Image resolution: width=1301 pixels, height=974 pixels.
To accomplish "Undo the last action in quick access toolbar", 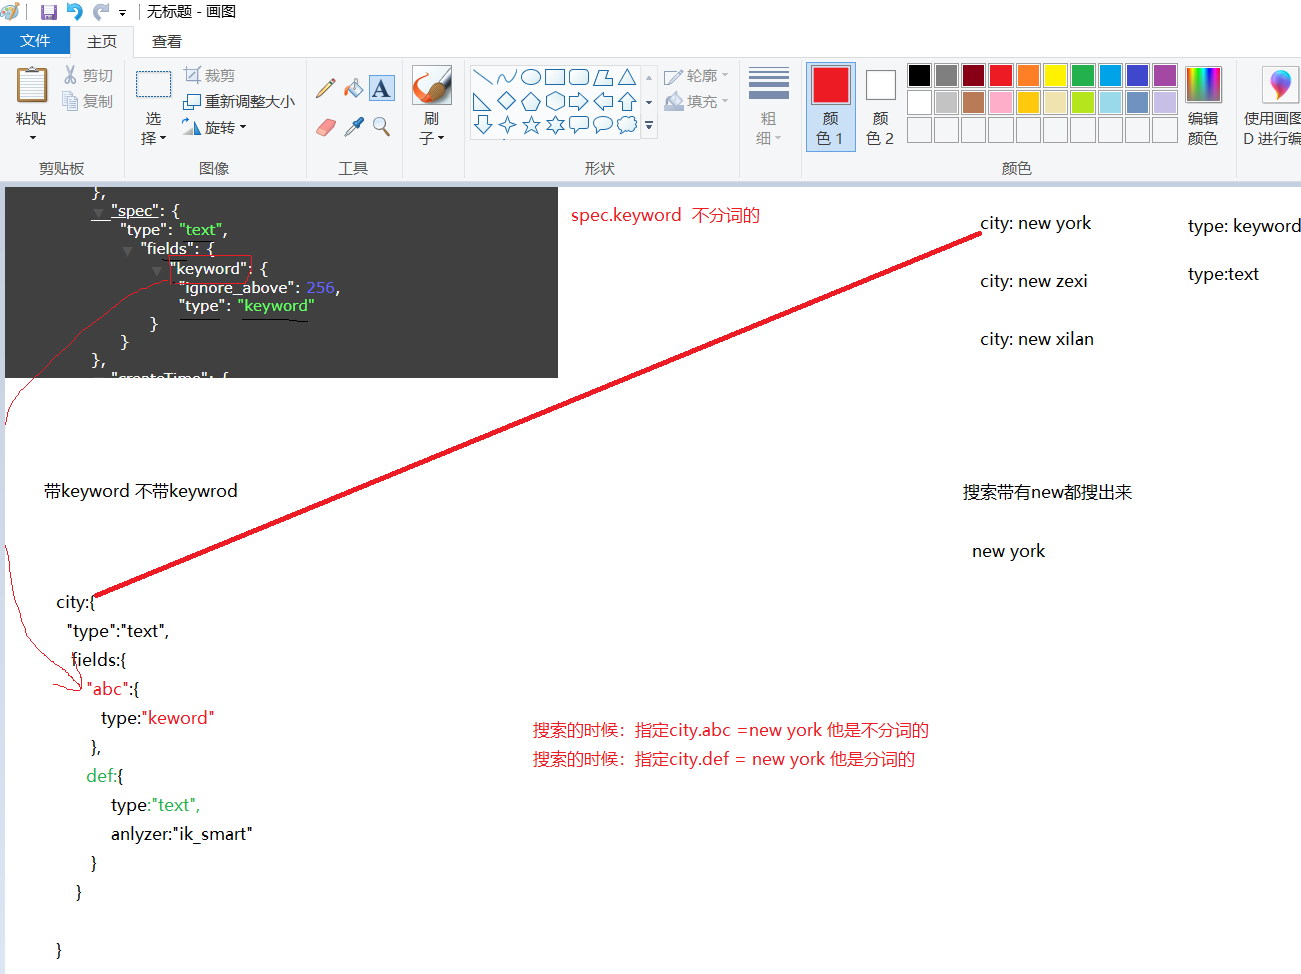I will pos(74,12).
